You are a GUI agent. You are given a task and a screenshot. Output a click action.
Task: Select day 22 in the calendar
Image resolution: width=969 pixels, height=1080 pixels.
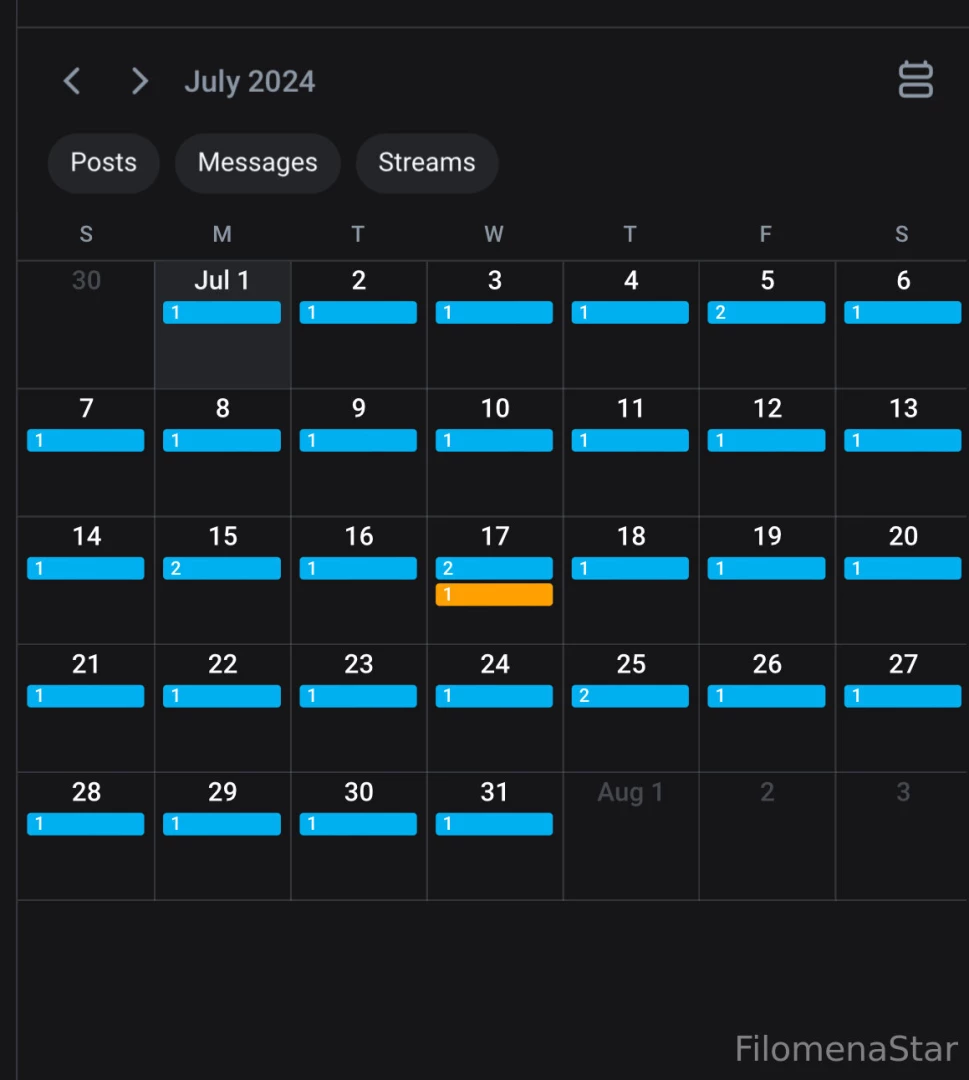pos(222,730)
